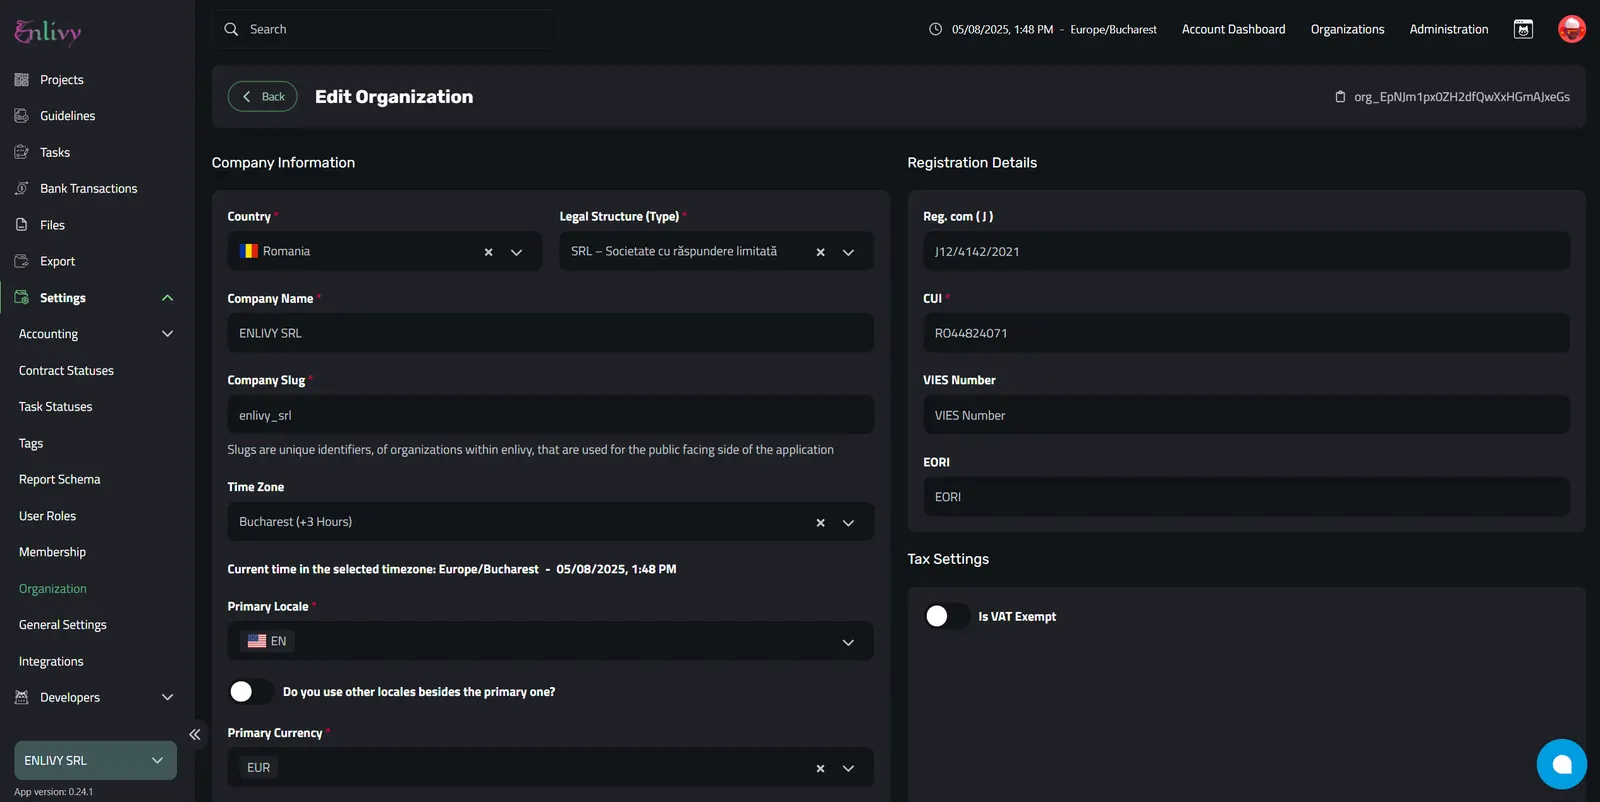This screenshot has height=802, width=1600.
Task: Open Integrations settings
Action: (x=51, y=662)
